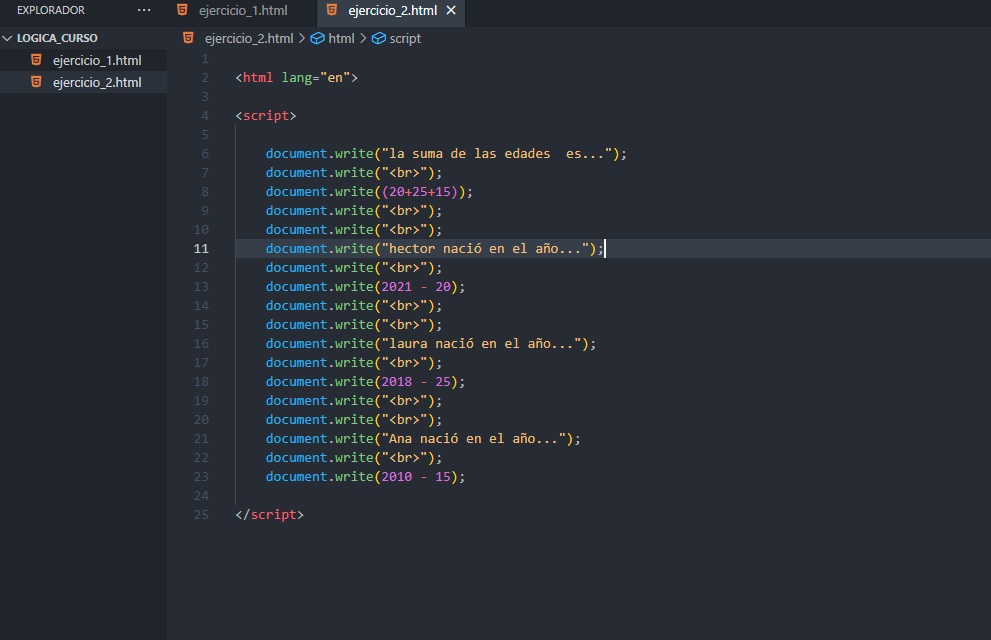
Task: Open the Explorer more actions ellipsis
Action: tap(144, 10)
